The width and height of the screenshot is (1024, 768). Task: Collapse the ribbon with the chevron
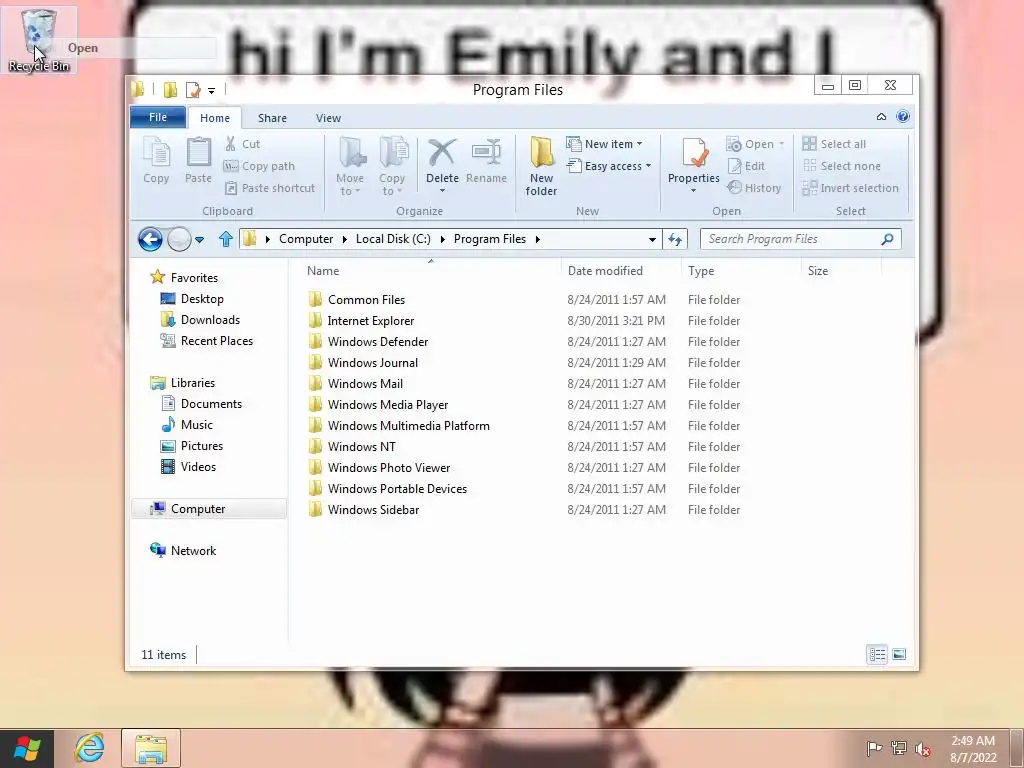(881, 117)
